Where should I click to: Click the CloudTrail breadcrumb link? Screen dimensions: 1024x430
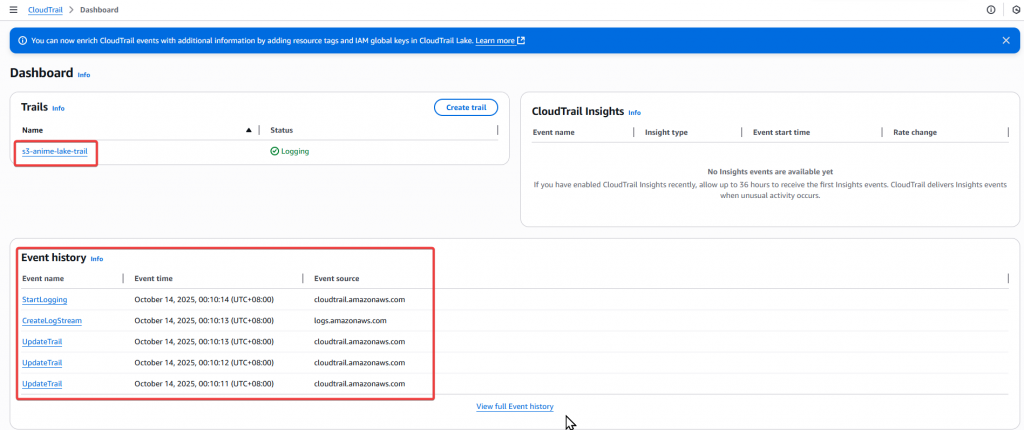[x=45, y=10]
